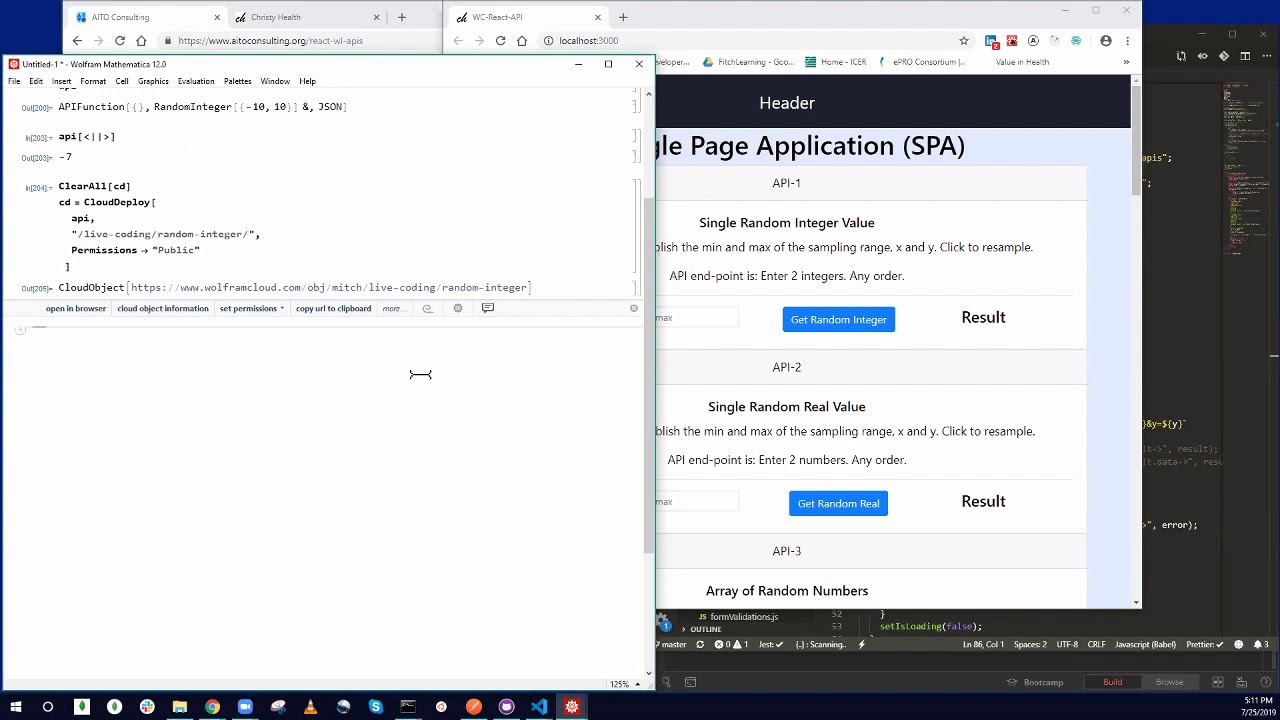Open the Evaluation menu in Mathematica
Viewport: 1280px width, 720px height.
point(196,81)
